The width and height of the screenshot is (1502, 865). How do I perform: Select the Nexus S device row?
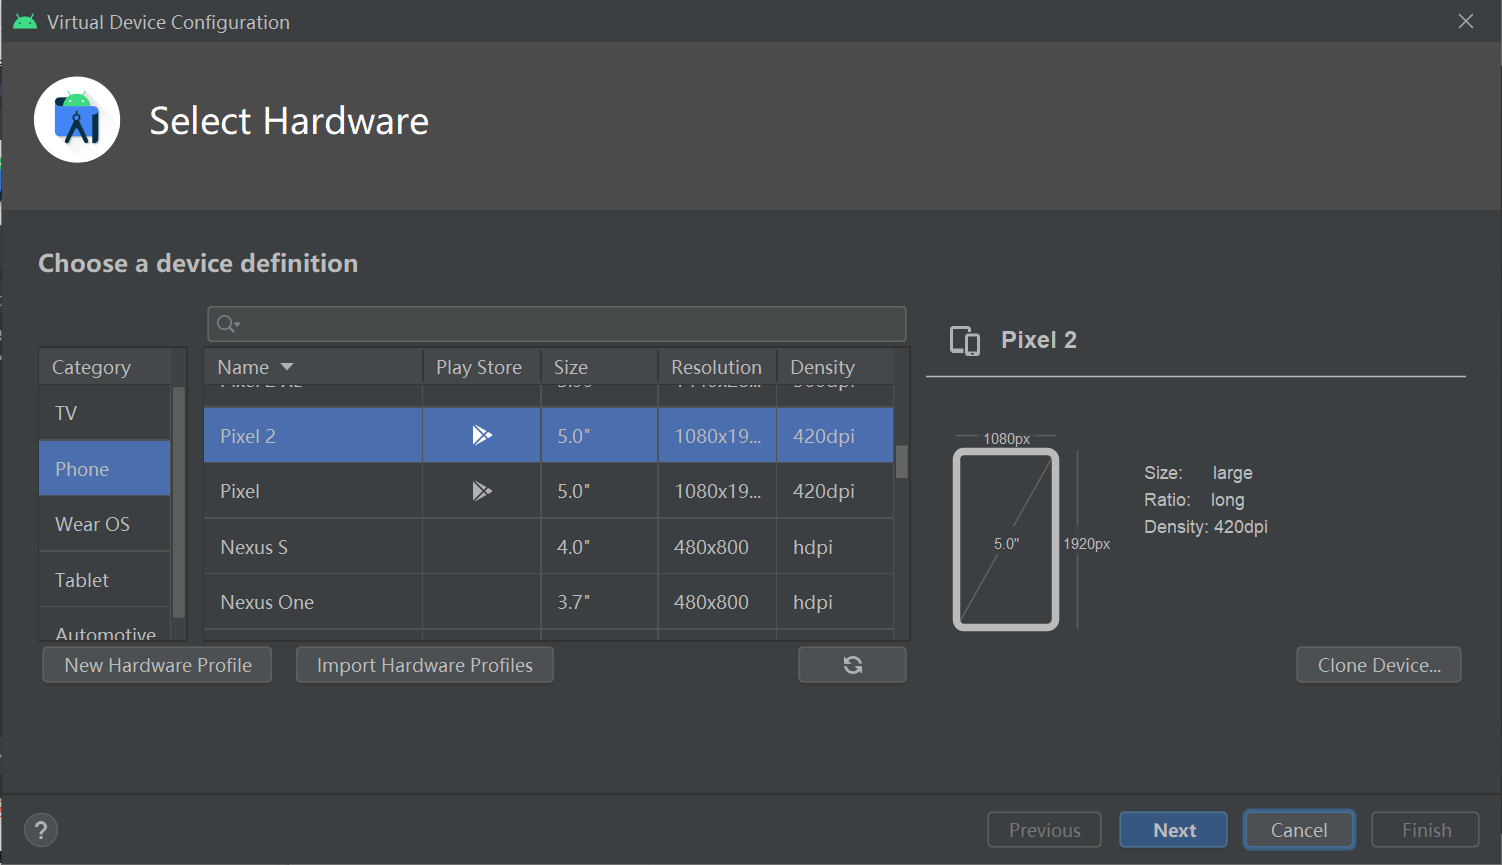click(549, 547)
